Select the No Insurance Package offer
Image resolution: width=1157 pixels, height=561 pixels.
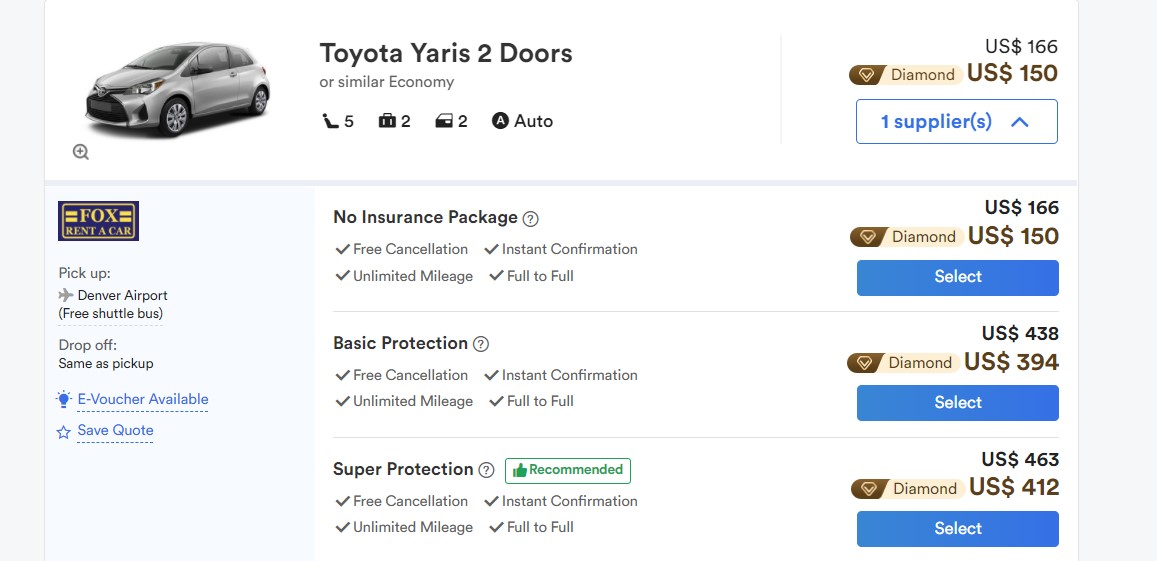pos(957,277)
